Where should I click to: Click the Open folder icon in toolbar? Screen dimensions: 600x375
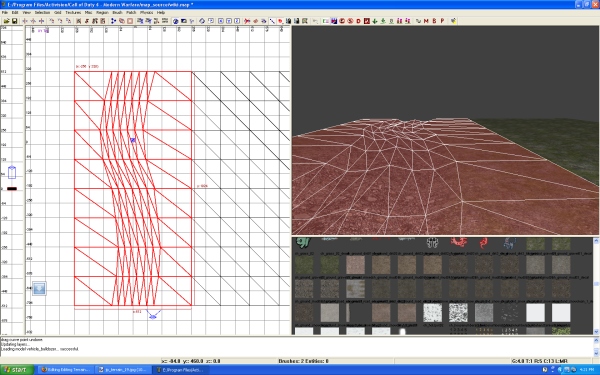pos(7,21)
